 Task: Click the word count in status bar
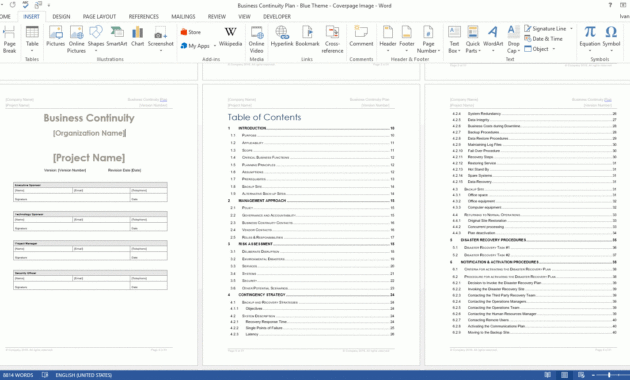[18, 375]
